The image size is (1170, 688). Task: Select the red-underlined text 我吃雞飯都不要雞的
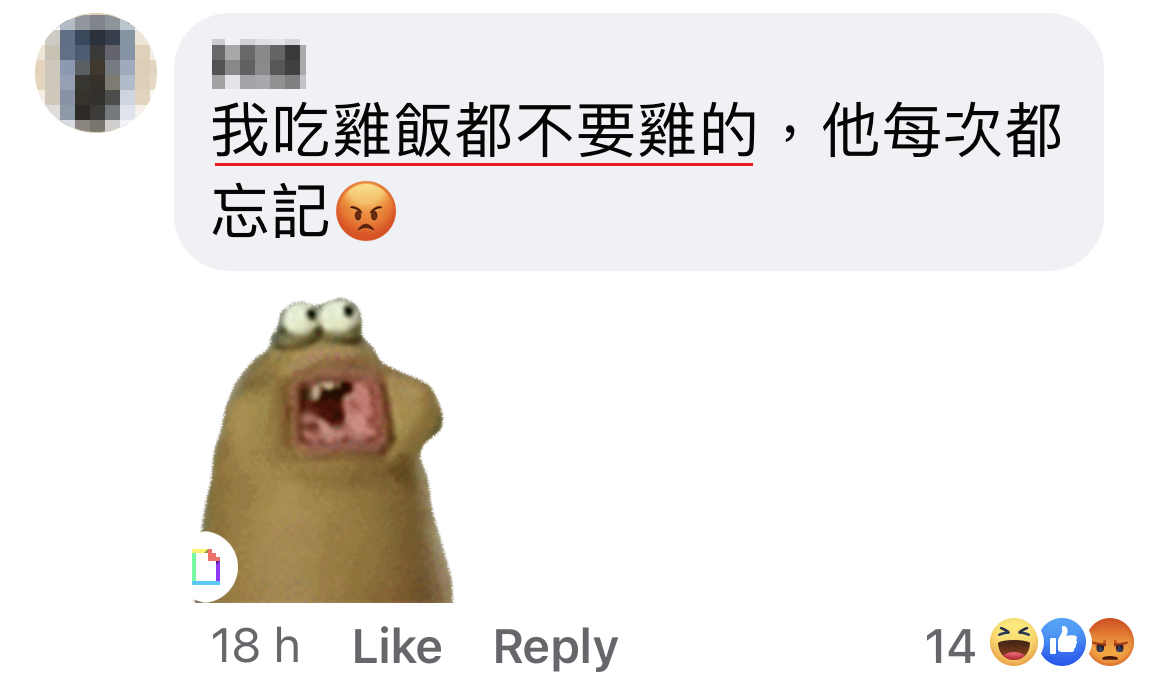tap(484, 131)
